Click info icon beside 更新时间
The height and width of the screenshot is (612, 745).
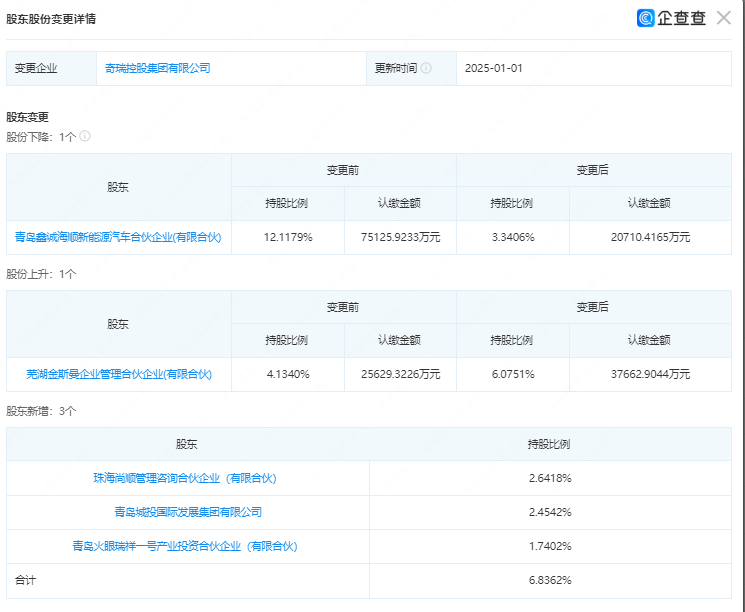[x=426, y=68]
